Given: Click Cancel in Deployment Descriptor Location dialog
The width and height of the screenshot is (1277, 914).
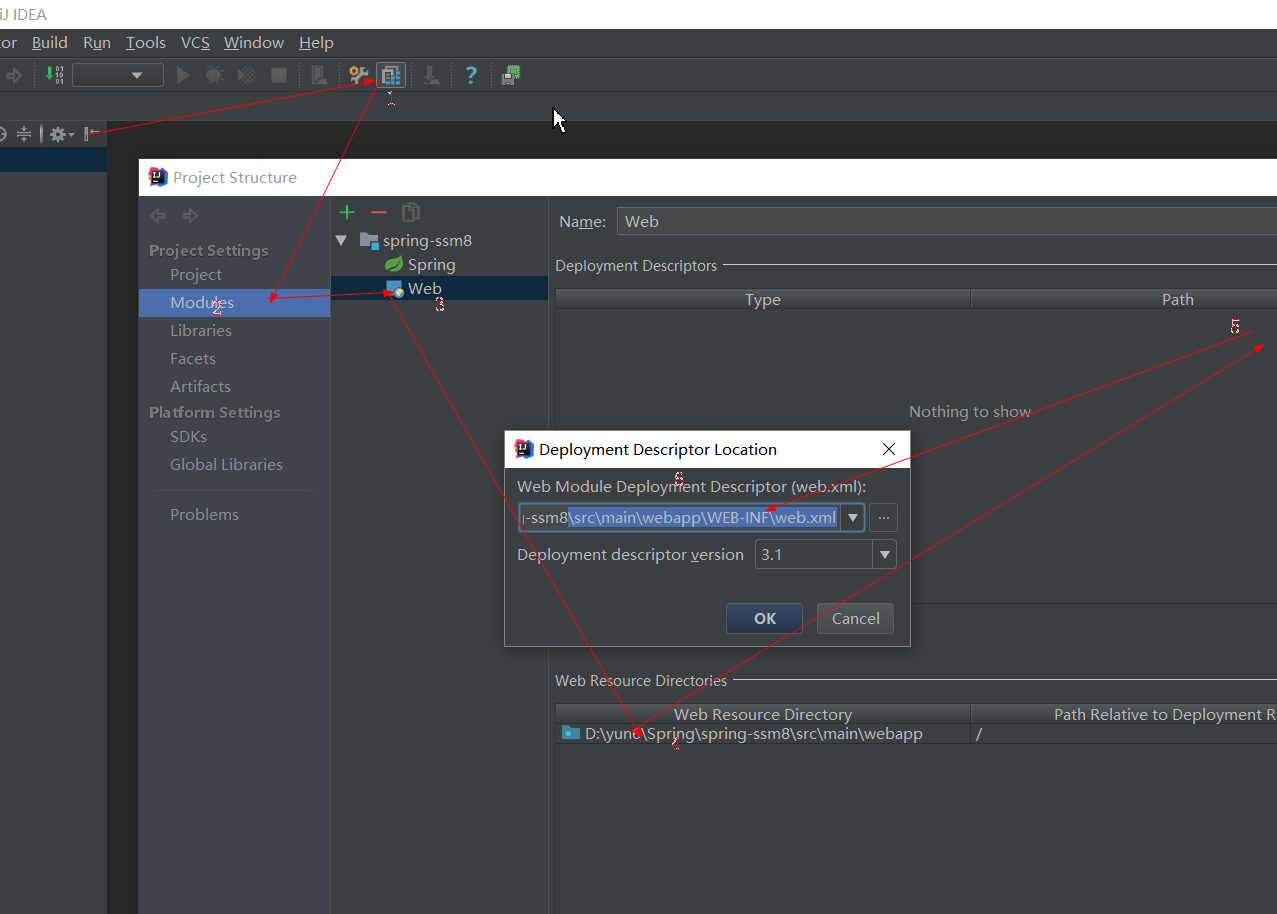Looking at the screenshot, I should (855, 618).
